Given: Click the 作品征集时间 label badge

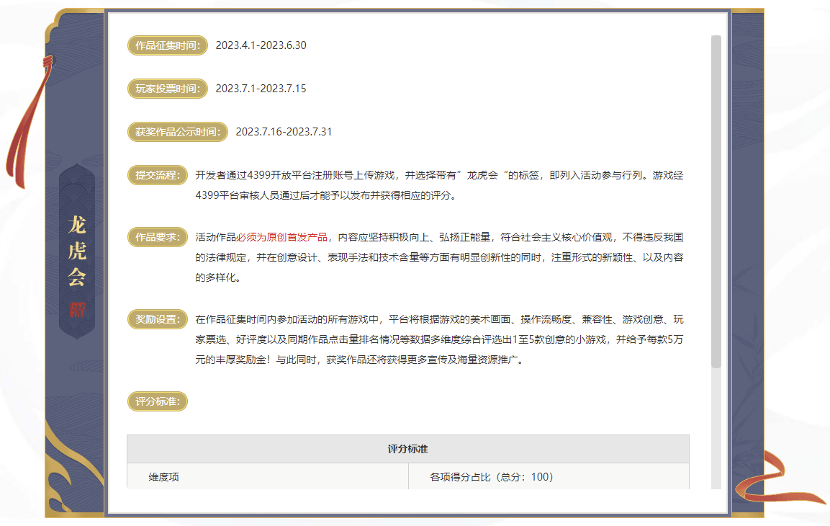Looking at the screenshot, I should click(x=167, y=46).
